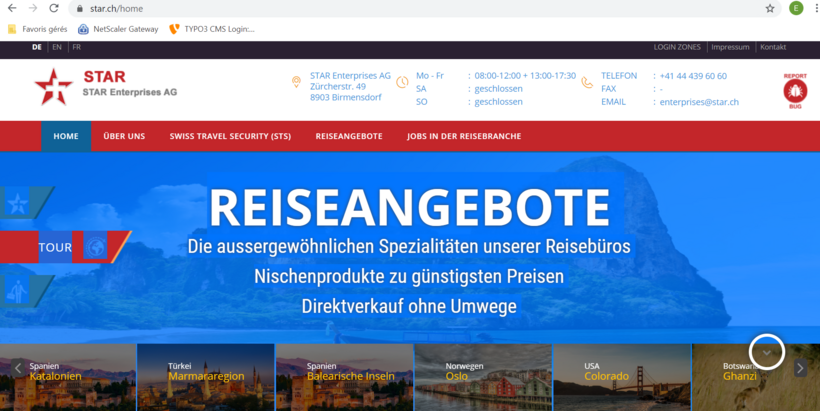Click the star icon on left sidebar
Image resolution: width=820 pixels, height=411 pixels.
18,203
